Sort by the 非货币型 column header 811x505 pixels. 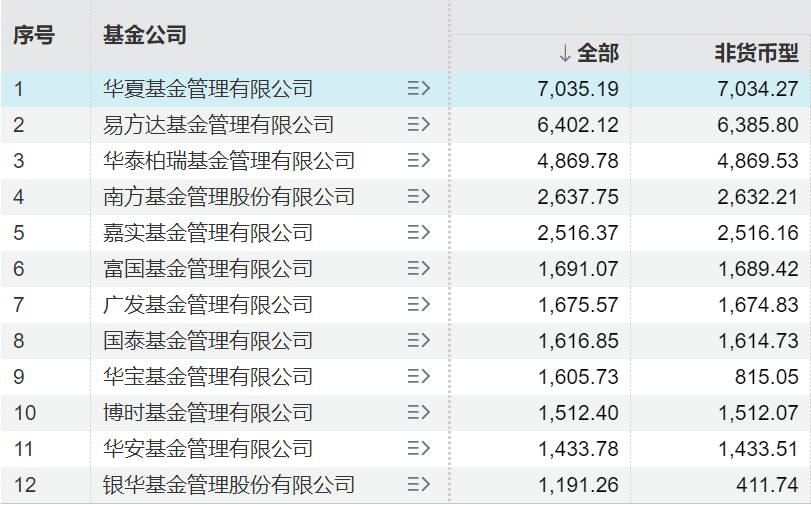(757, 53)
